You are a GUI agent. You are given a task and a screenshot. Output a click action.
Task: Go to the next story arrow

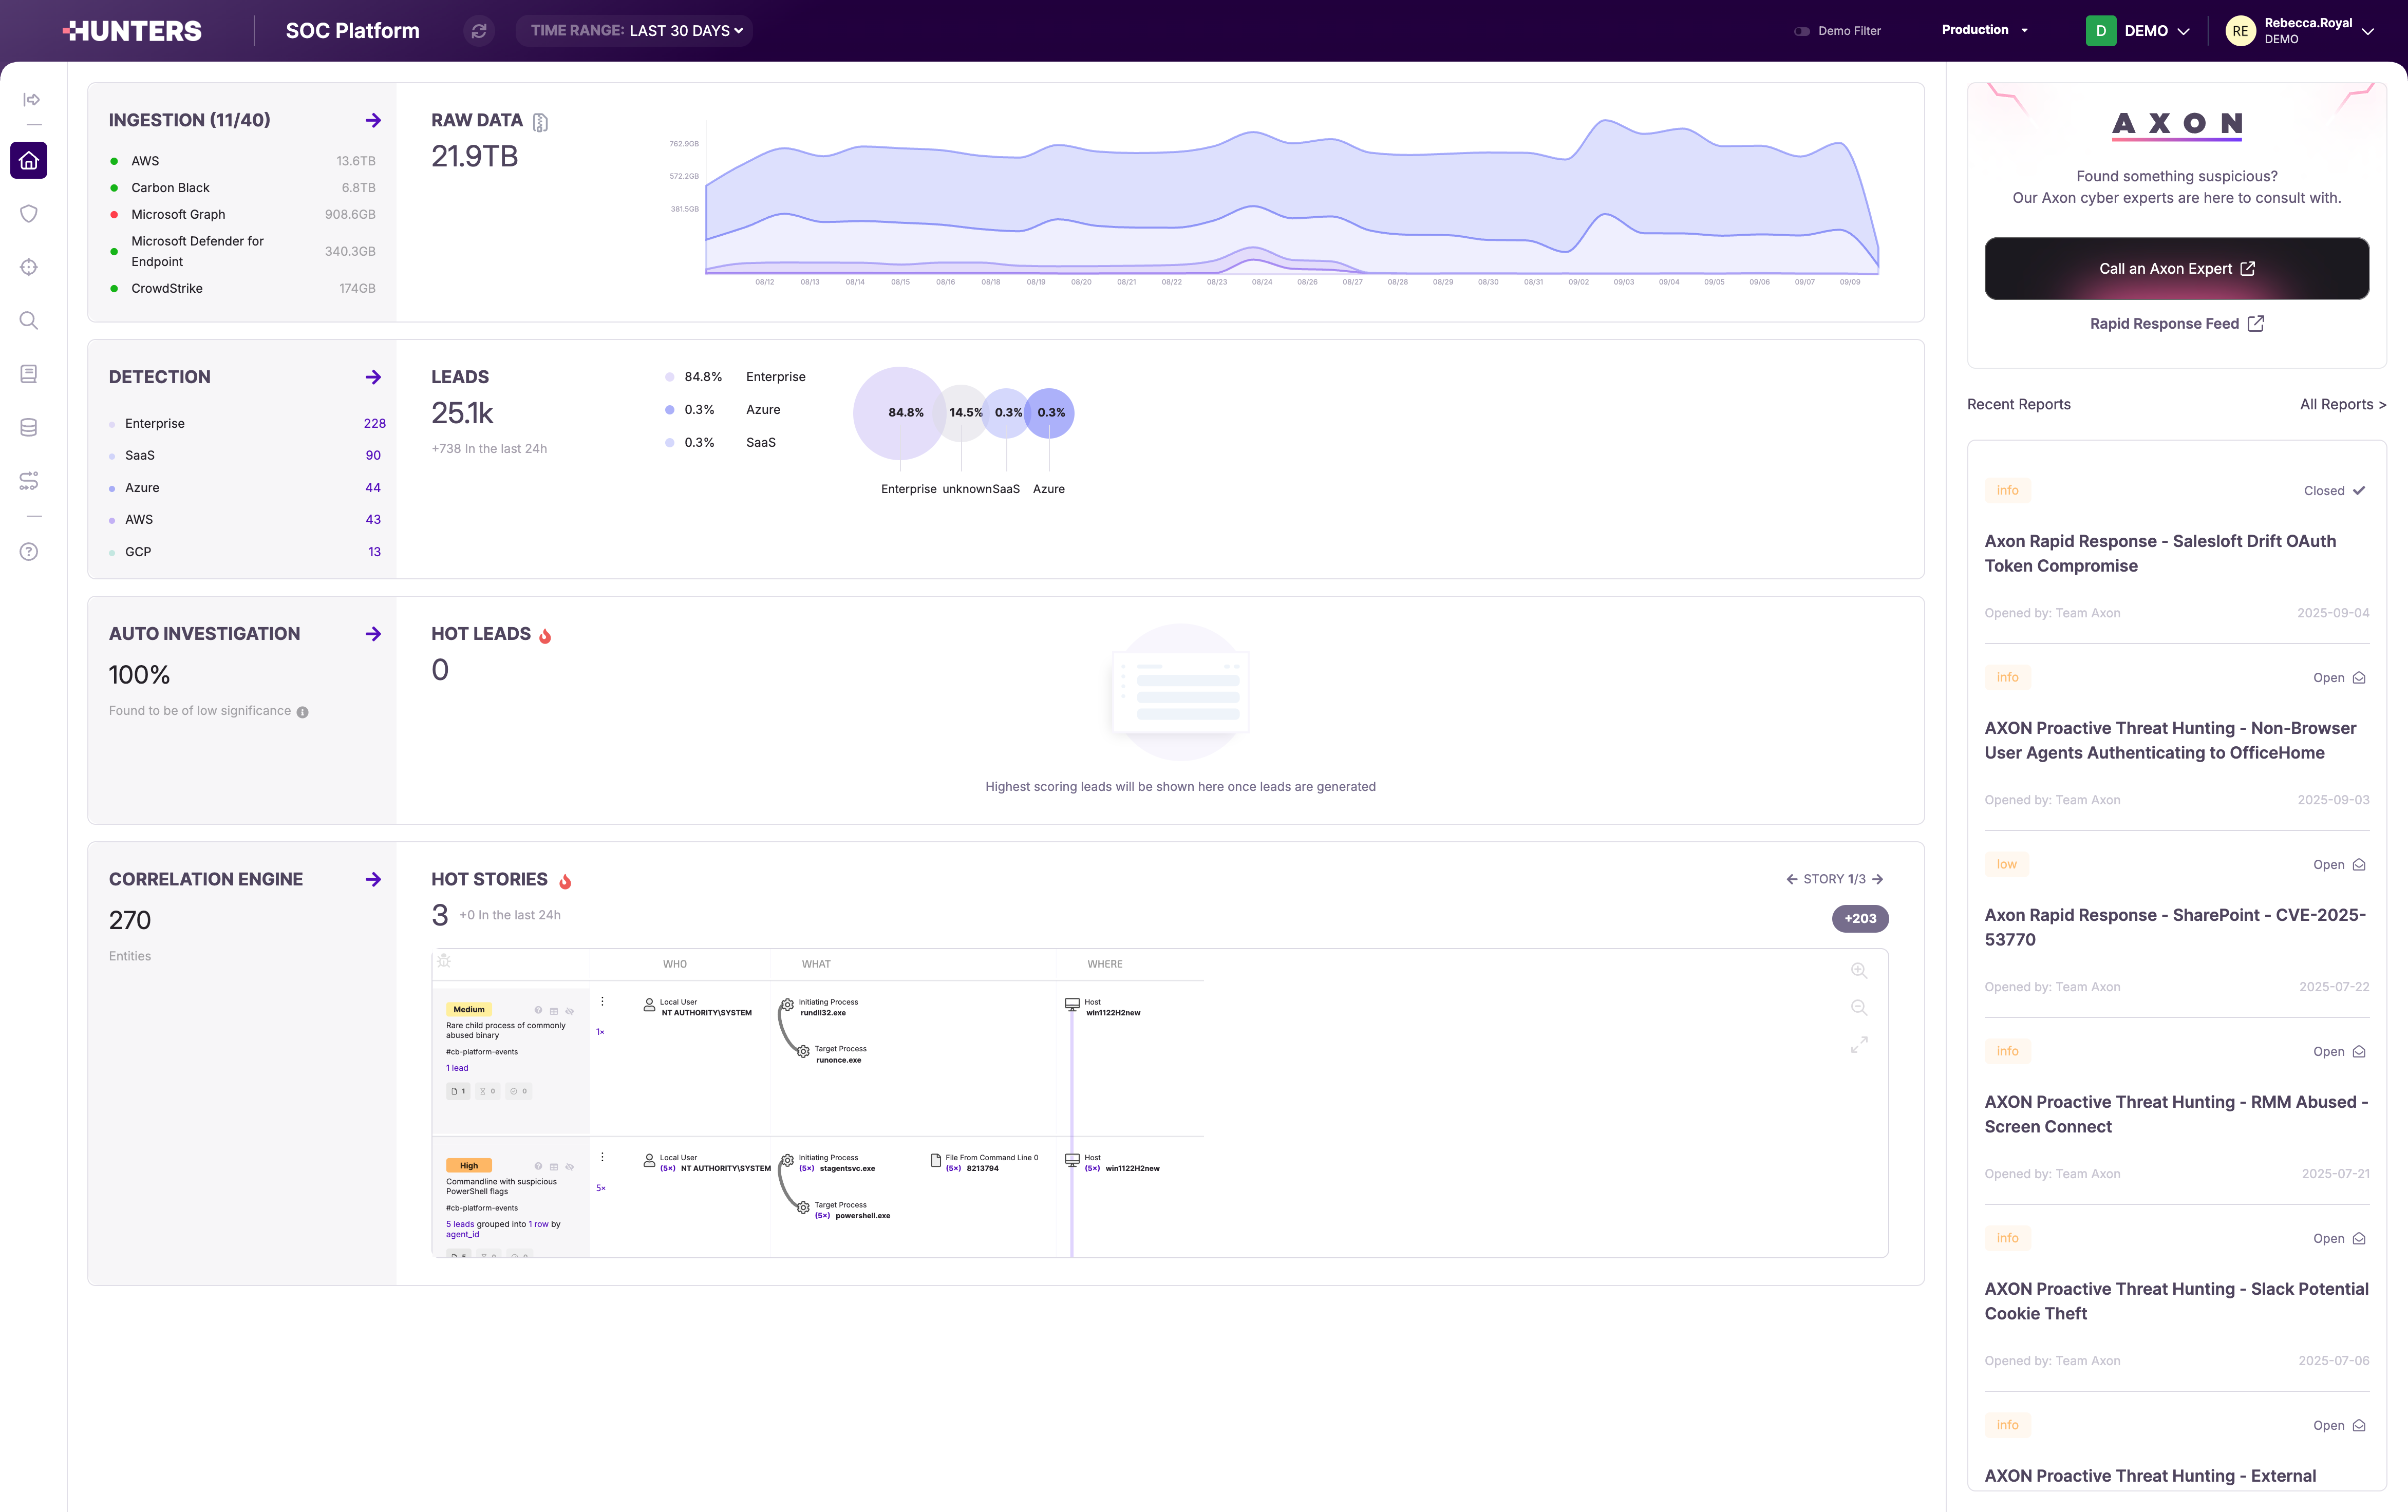(x=1878, y=879)
